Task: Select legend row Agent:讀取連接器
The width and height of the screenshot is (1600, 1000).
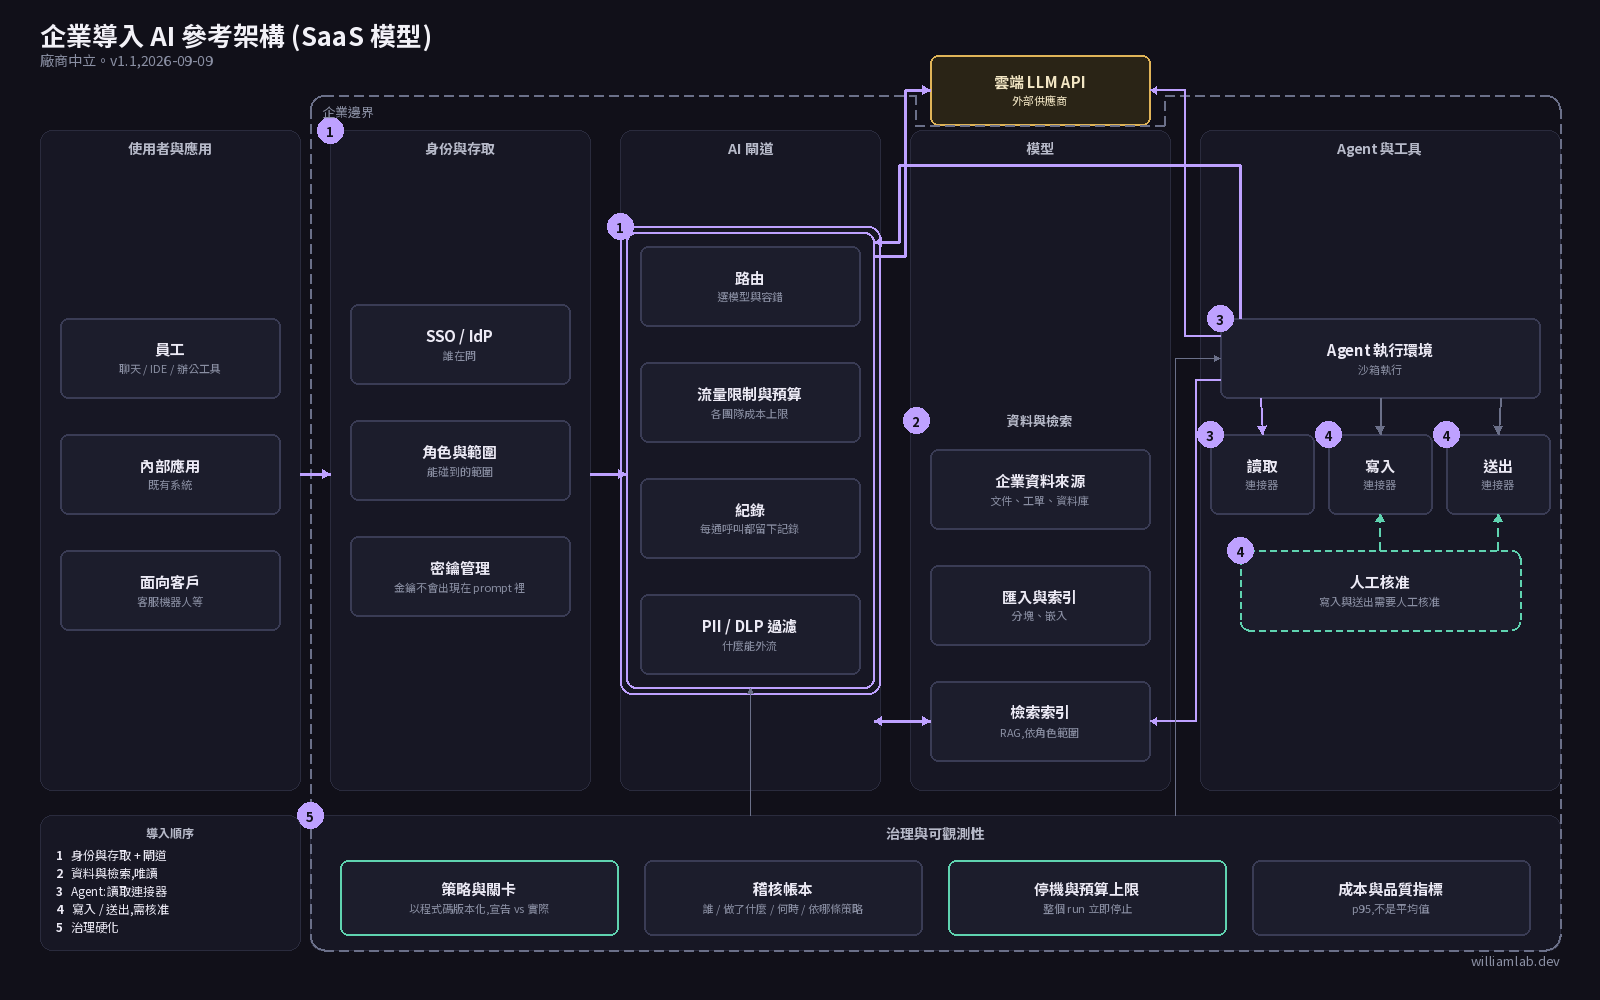Action: pyautogui.click(x=111, y=892)
